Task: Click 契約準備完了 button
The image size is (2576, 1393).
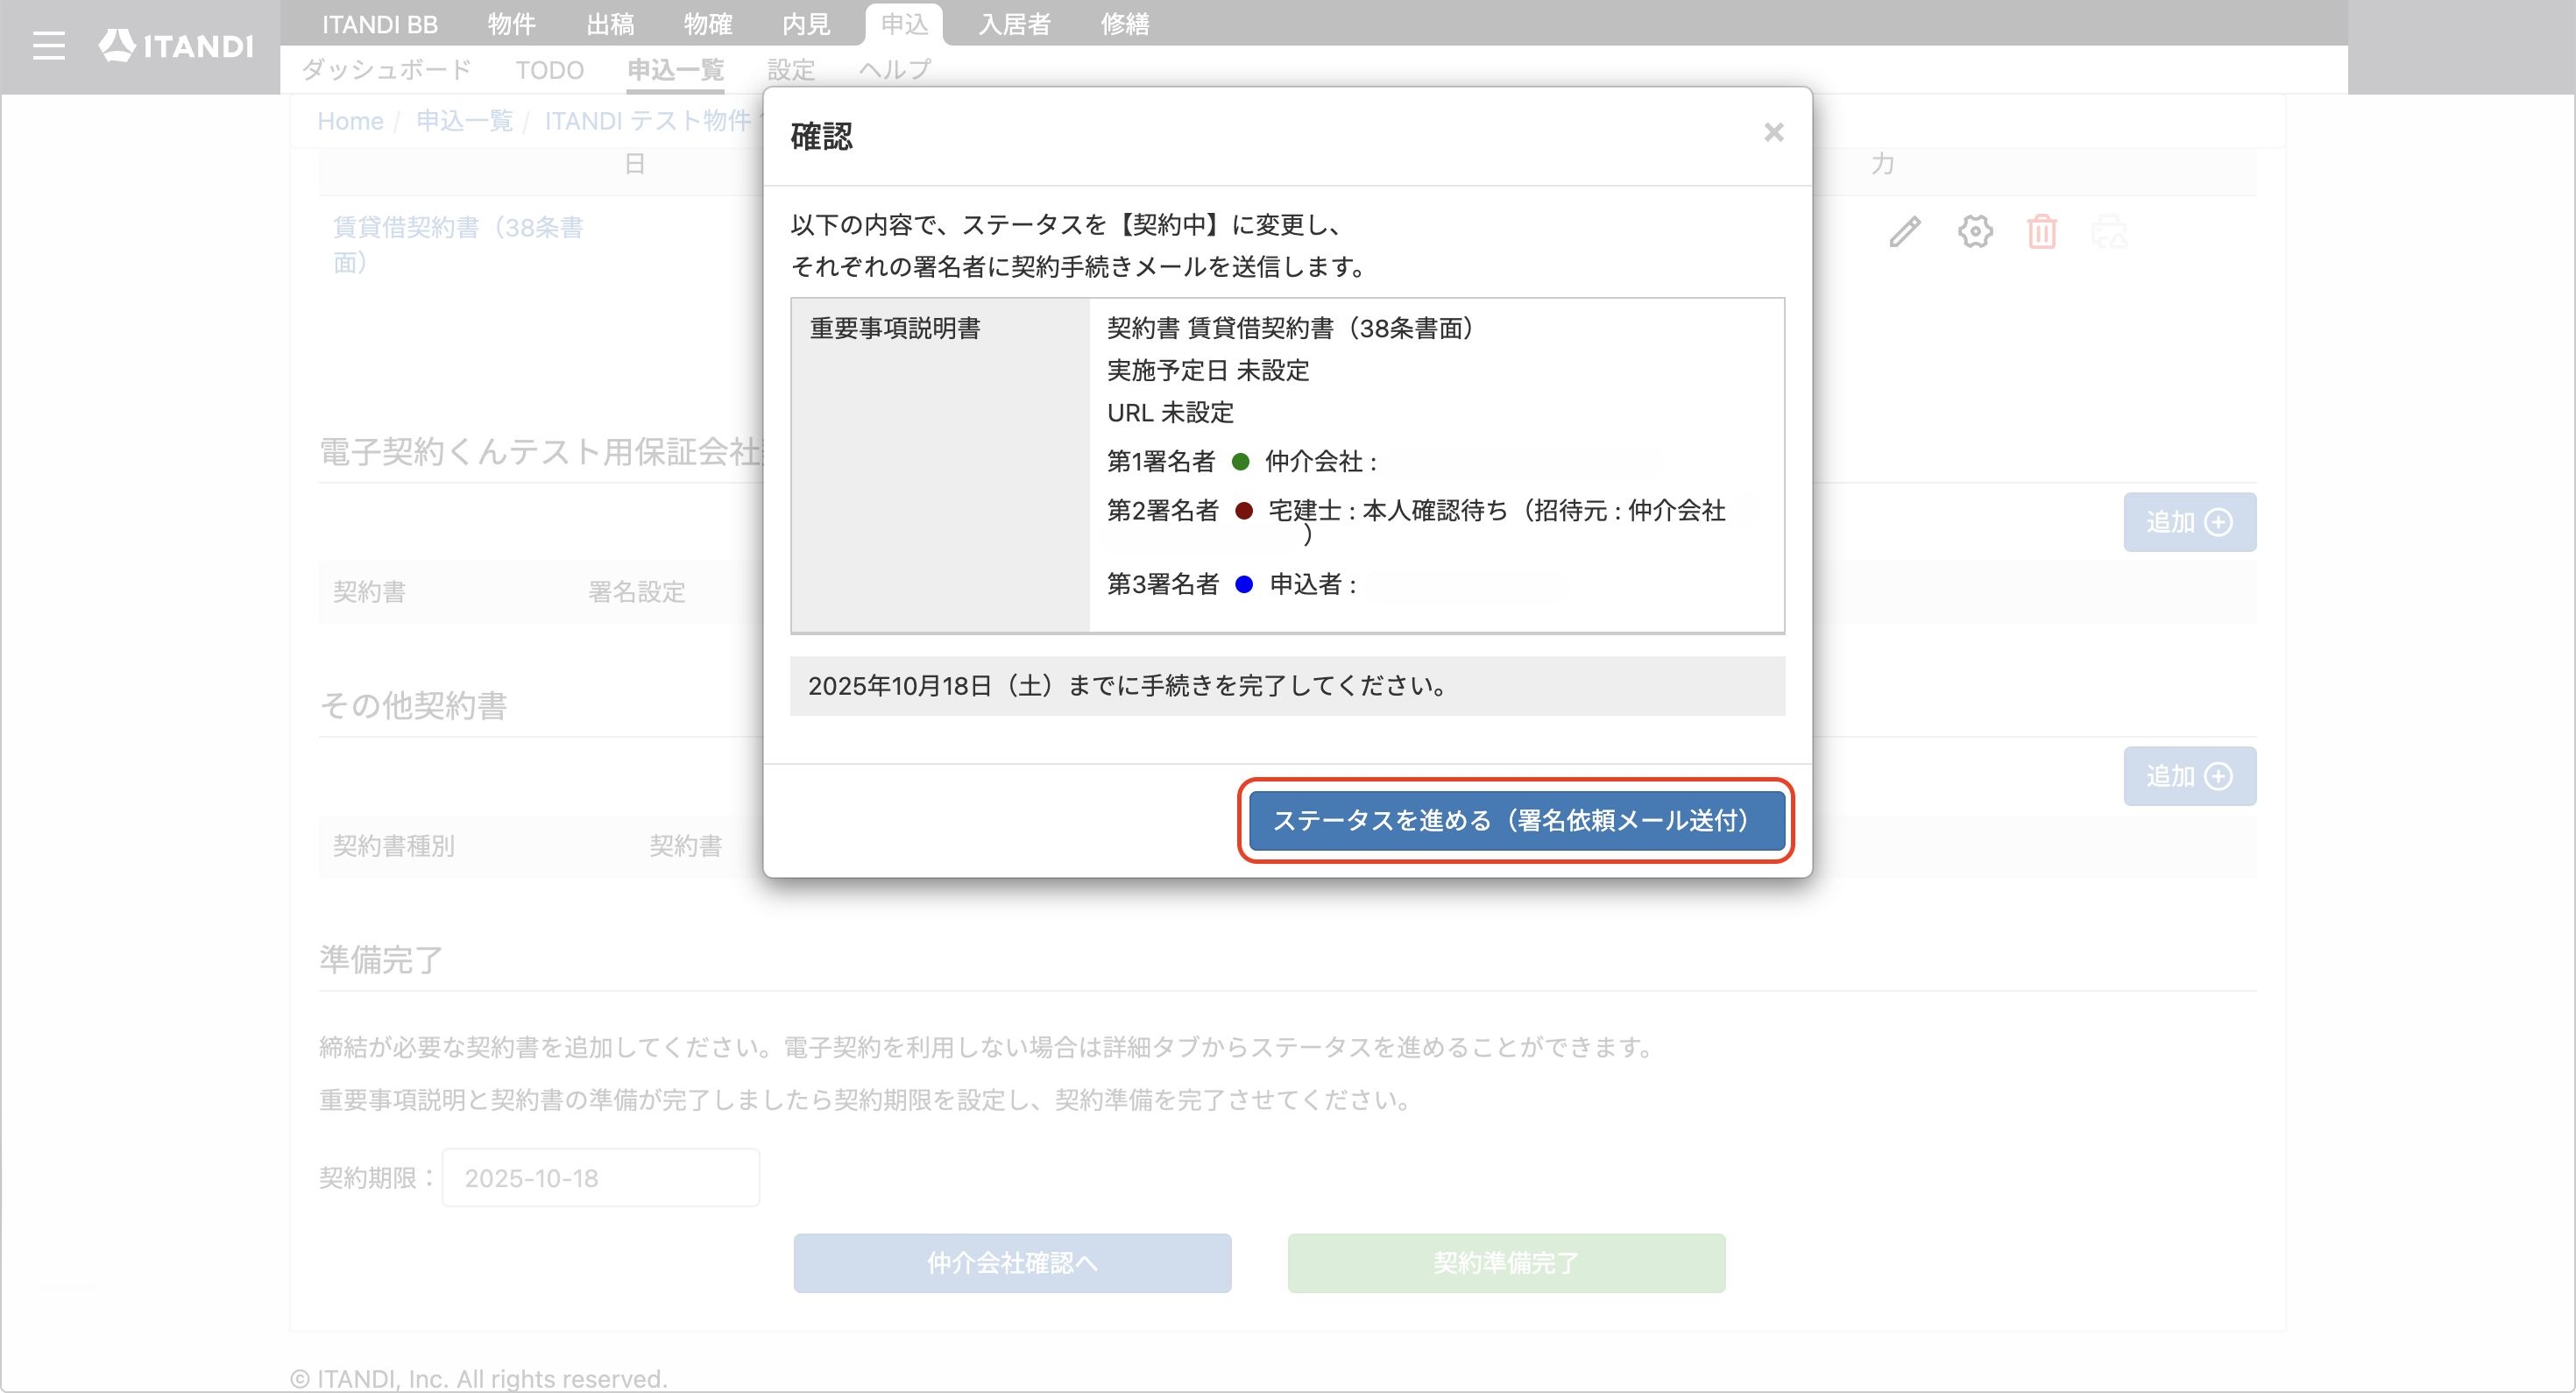Action: click(1506, 1262)
